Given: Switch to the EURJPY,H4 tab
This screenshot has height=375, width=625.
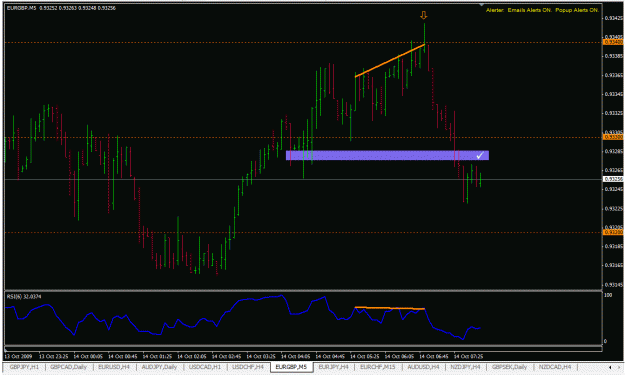Looking at the screenshot, I should point(334,367).
